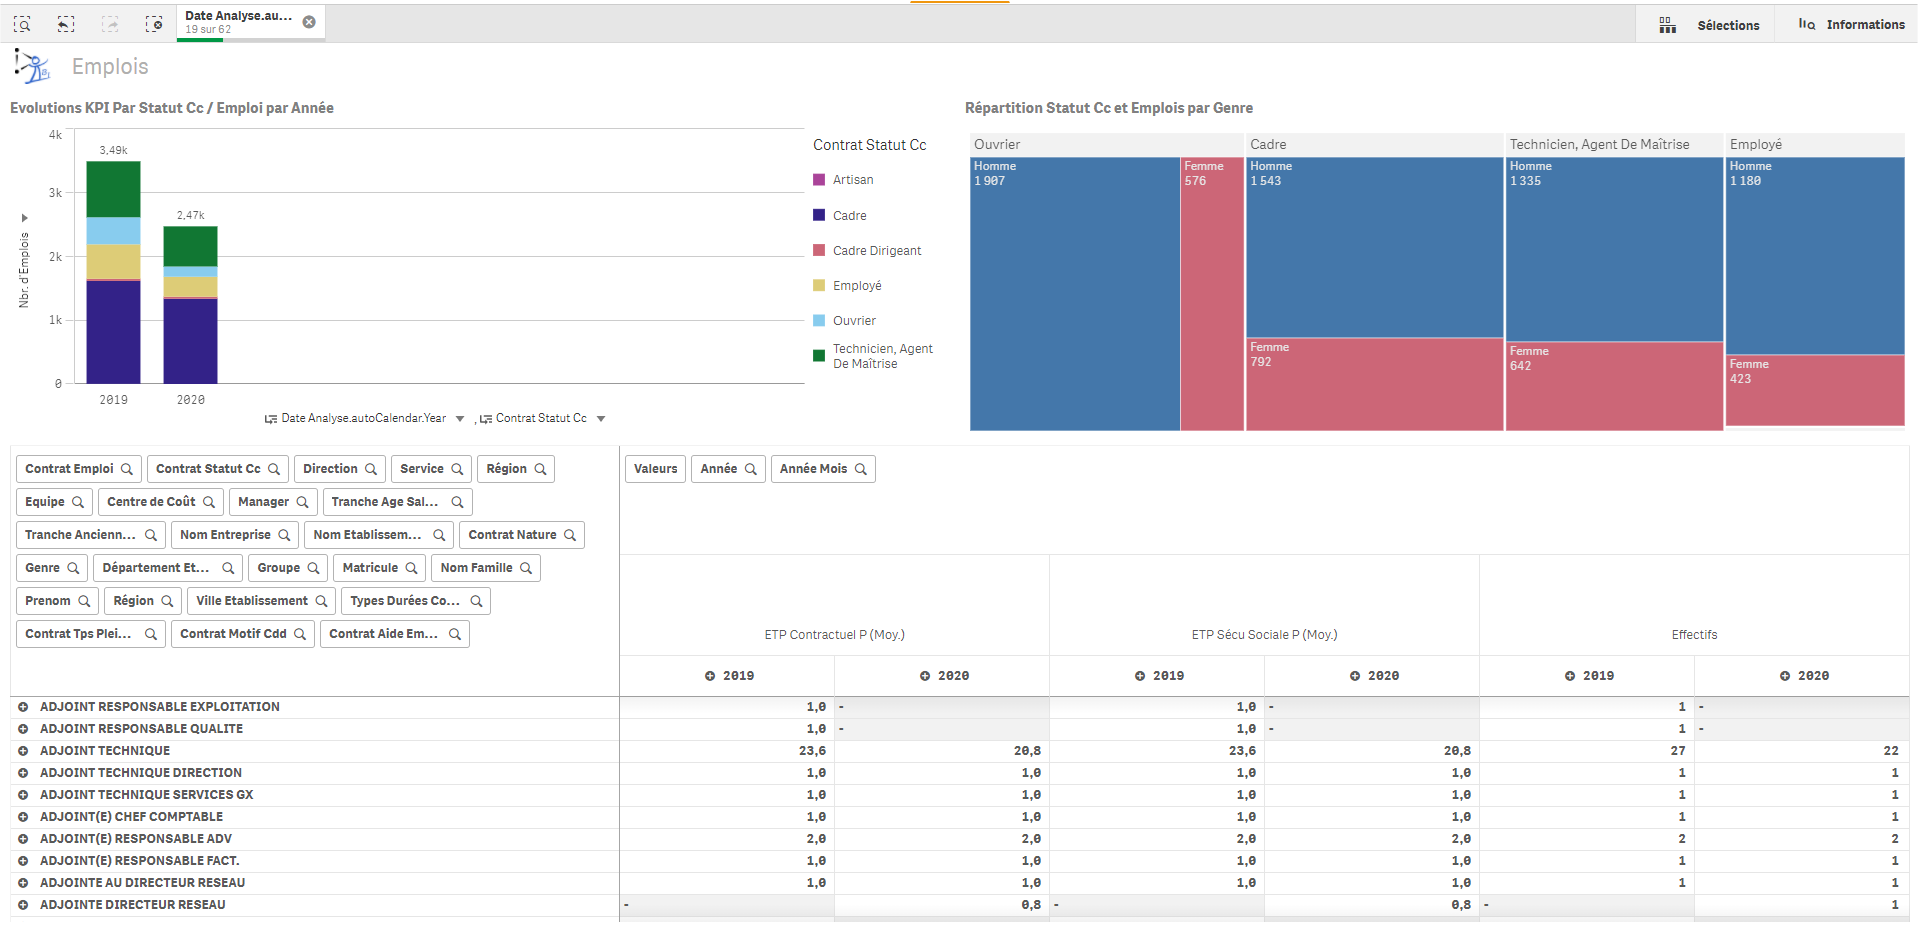1918x931 pixels.
Task: Expand the ADJOINTE DIRECTEUR RESEAU row
Action: tap(23, 905)
